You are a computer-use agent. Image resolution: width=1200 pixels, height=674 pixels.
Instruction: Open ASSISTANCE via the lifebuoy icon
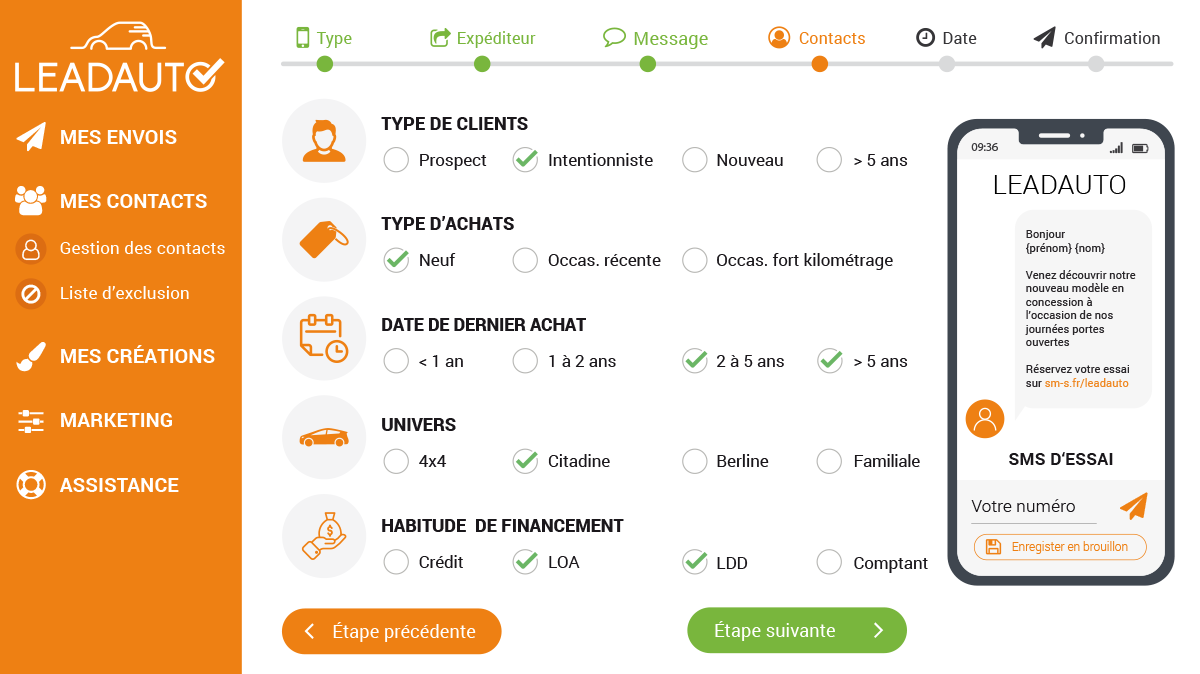pos(30,484)
